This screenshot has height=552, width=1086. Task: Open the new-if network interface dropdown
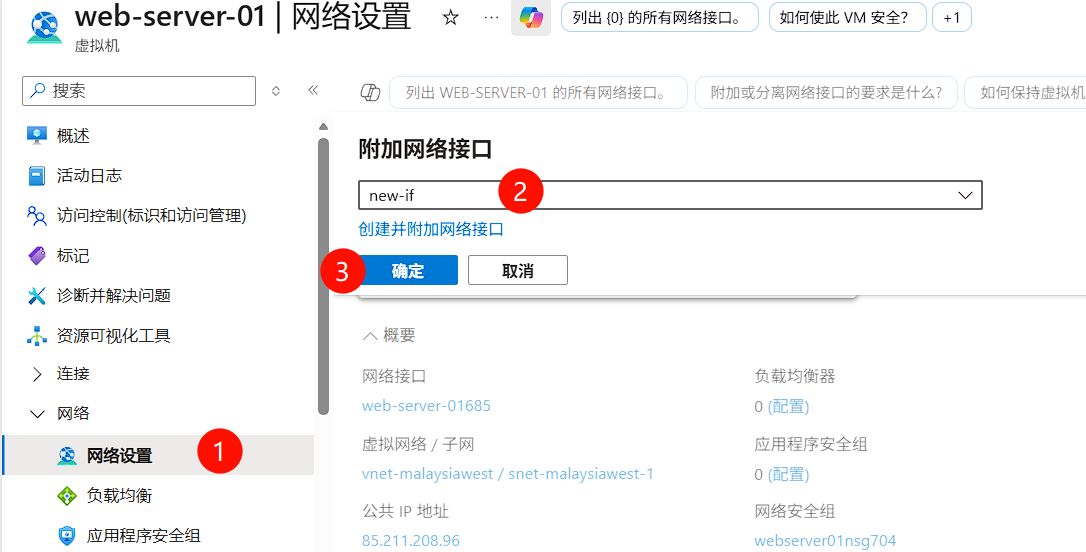pos(670,195)
